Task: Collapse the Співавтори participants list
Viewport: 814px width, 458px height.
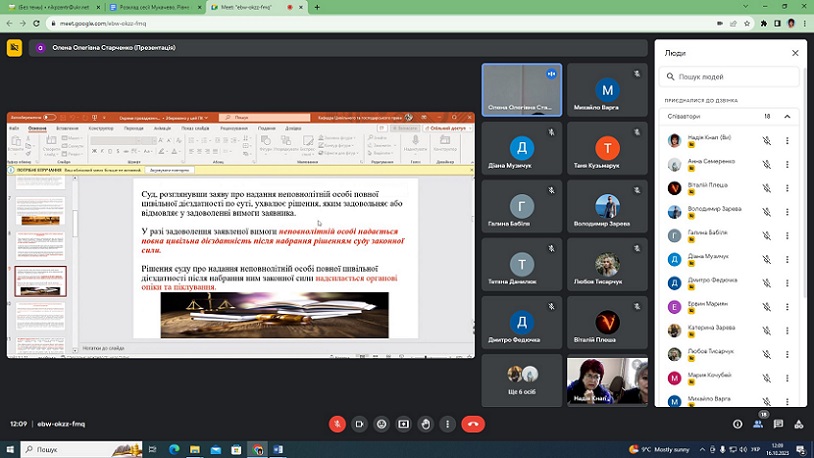Action: click(x=787, y=116)
